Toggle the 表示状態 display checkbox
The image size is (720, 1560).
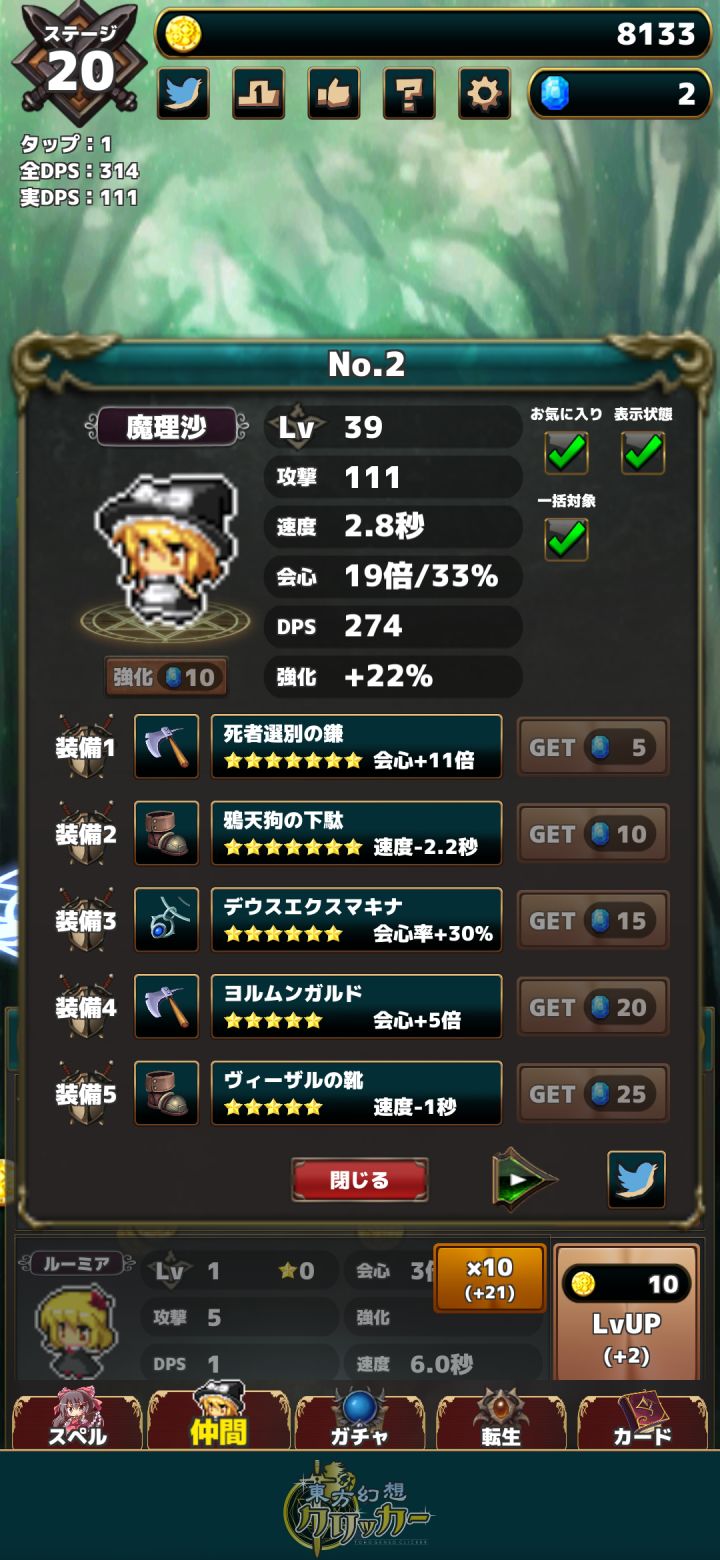click(643, 453)
